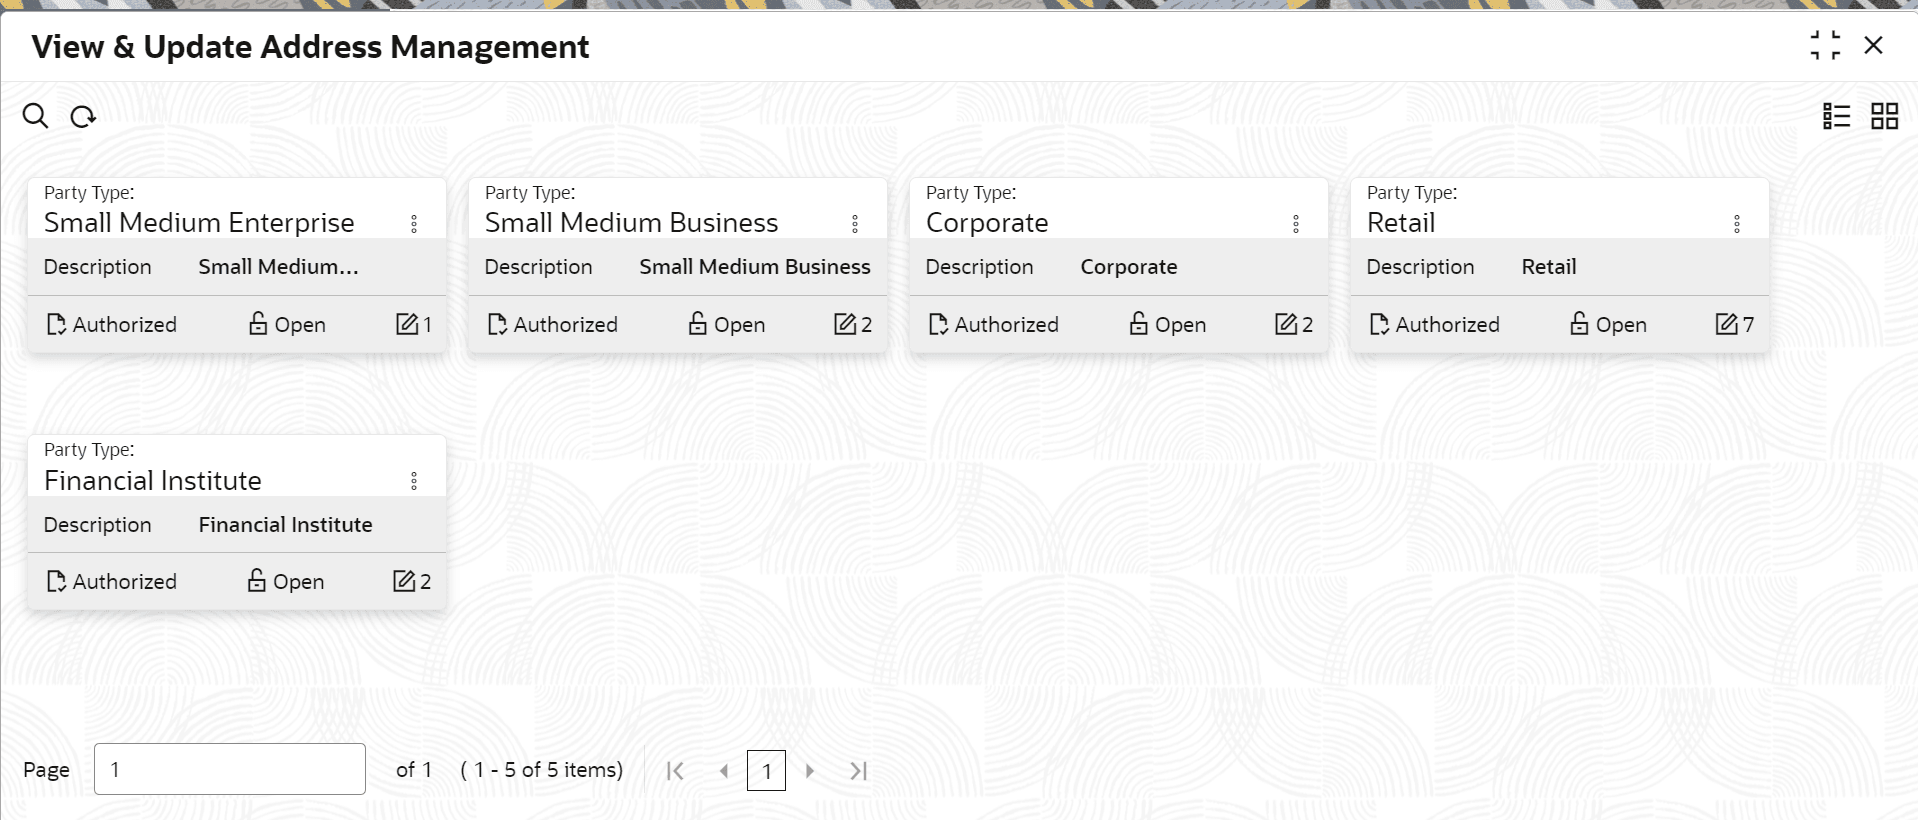Jump to the last page
1918x820 pixels.
858,771
